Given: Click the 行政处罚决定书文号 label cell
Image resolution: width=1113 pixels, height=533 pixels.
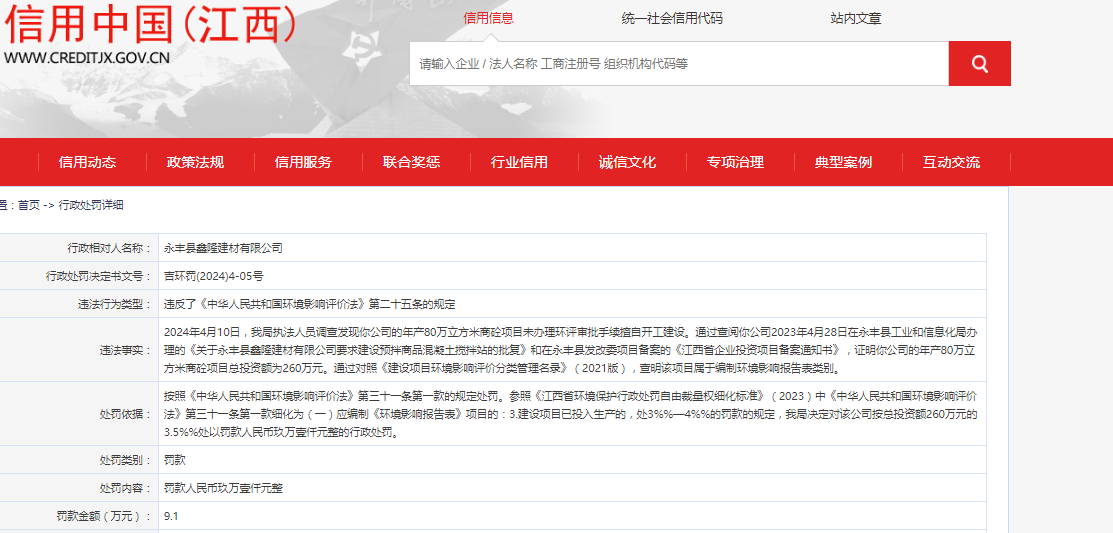Looking at the screenshot, I should click(77, 276).
